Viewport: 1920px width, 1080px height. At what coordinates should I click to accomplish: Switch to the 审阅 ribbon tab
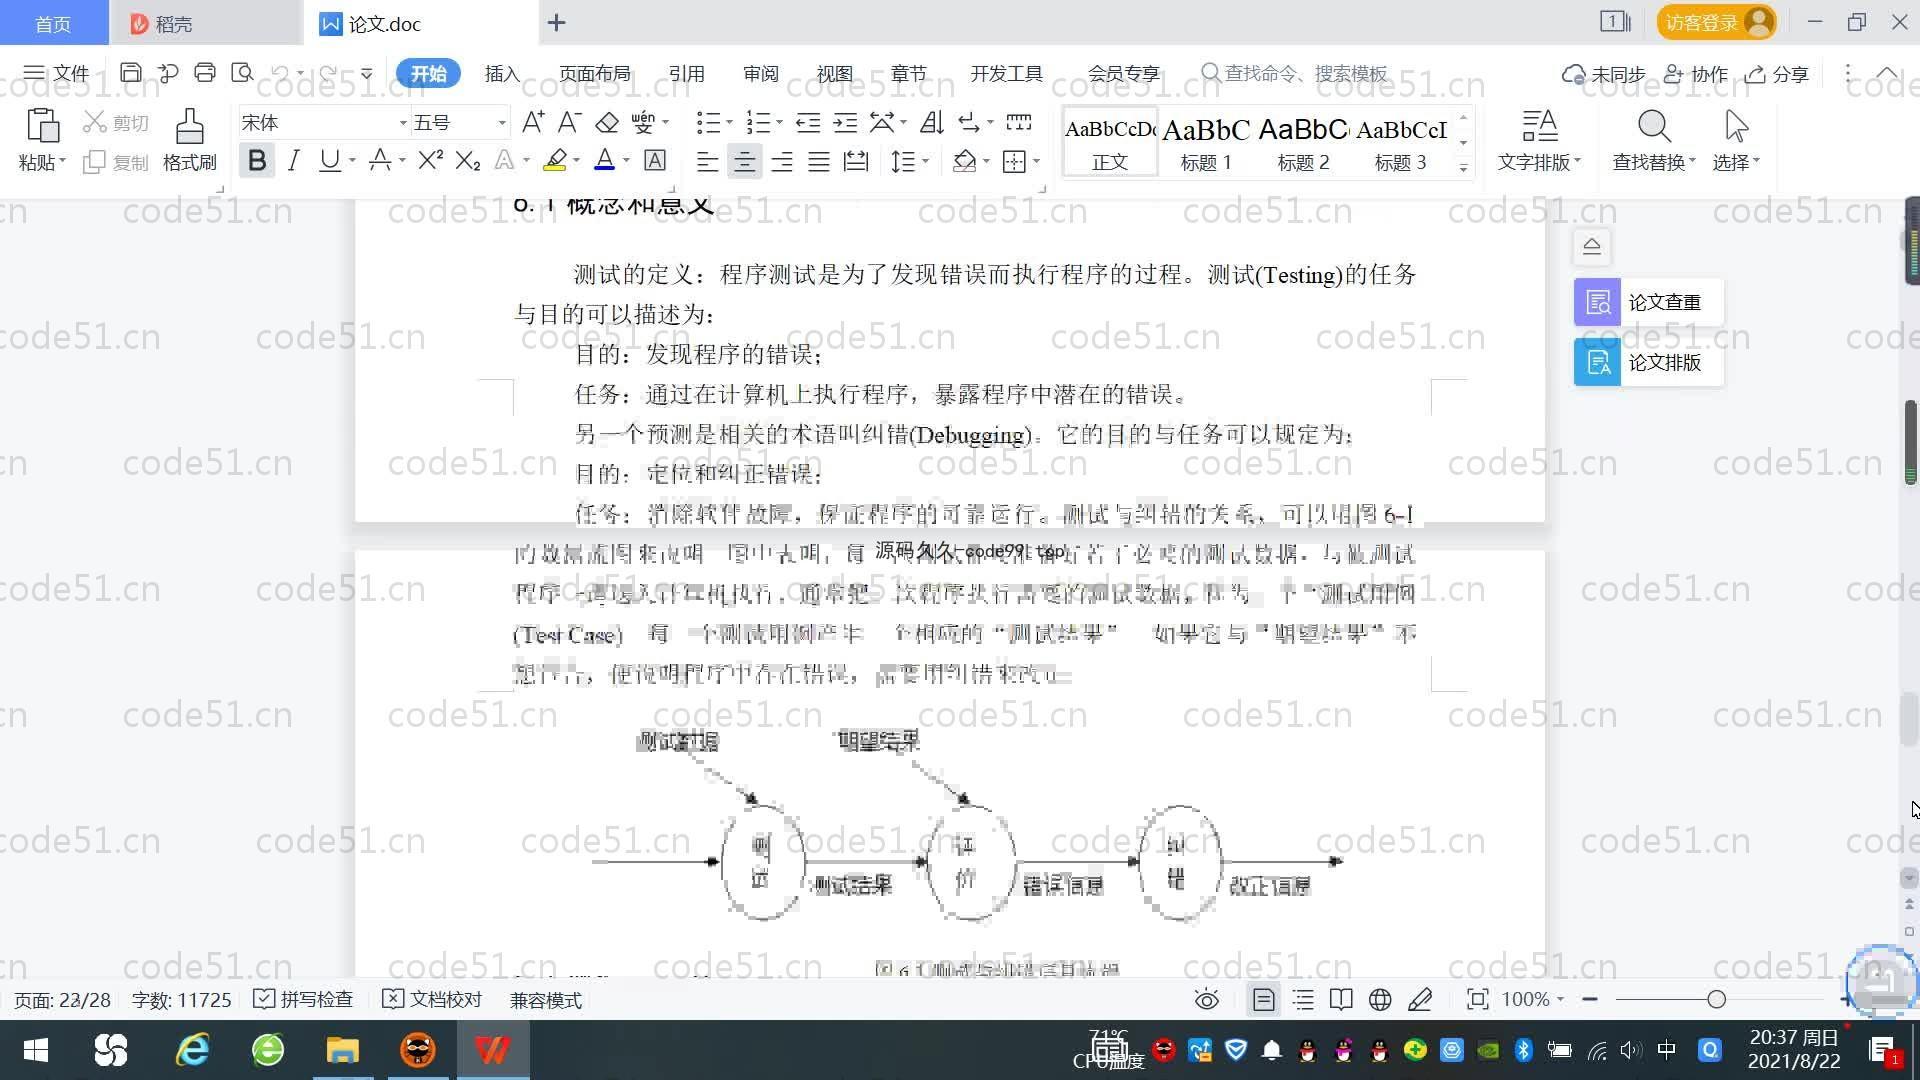pyautogui.click(x=760, y=74)
